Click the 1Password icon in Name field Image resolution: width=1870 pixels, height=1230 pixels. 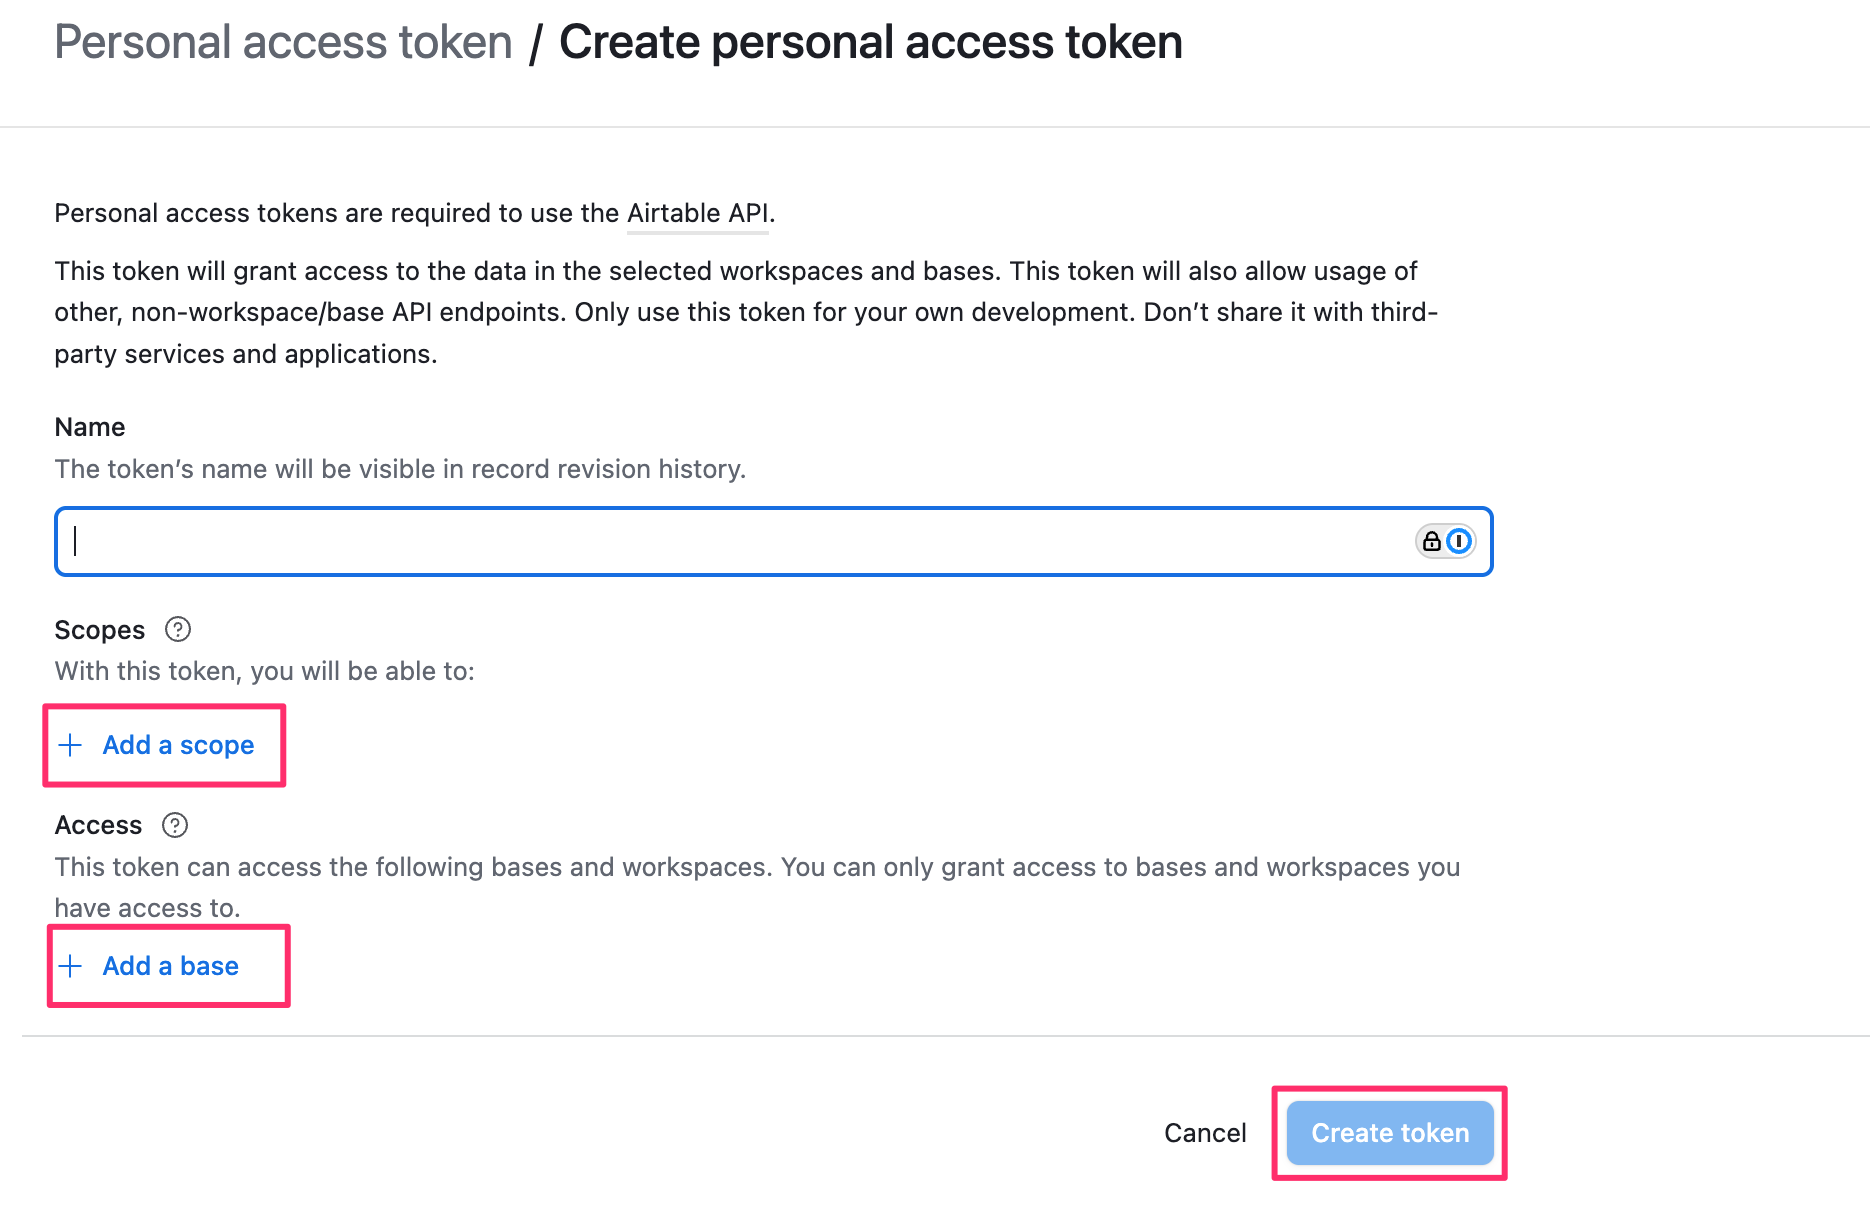pyautogui.click(x=1459, y=541)
